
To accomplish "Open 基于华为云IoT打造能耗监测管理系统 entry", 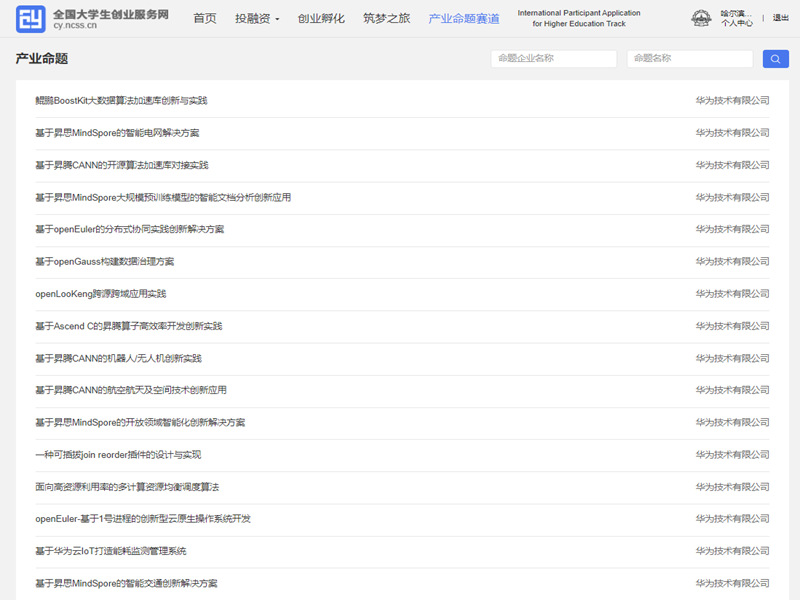I will point(110,551).
